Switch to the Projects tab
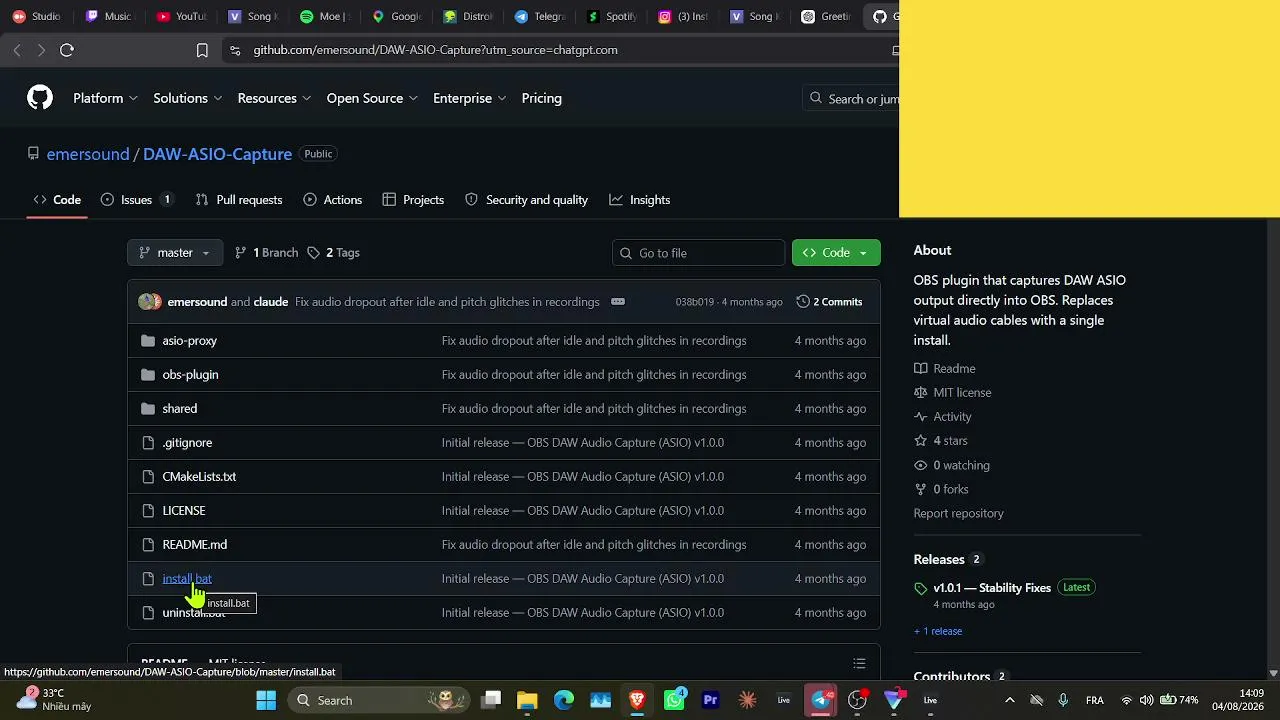 pos(413,200)
